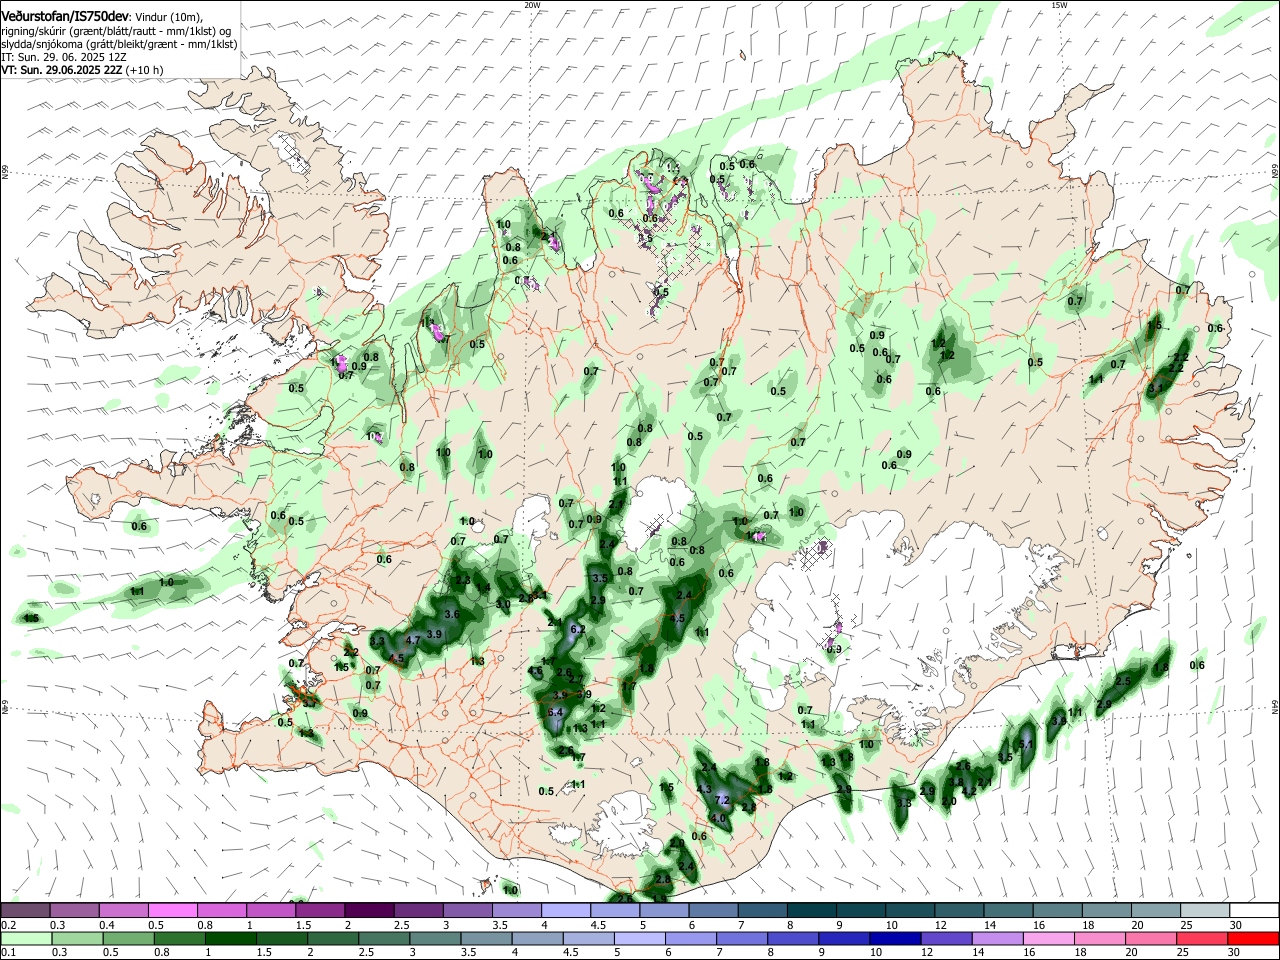Click the 4.0 precipitation value on map
1280x960 pixels.
pos(717,818)
